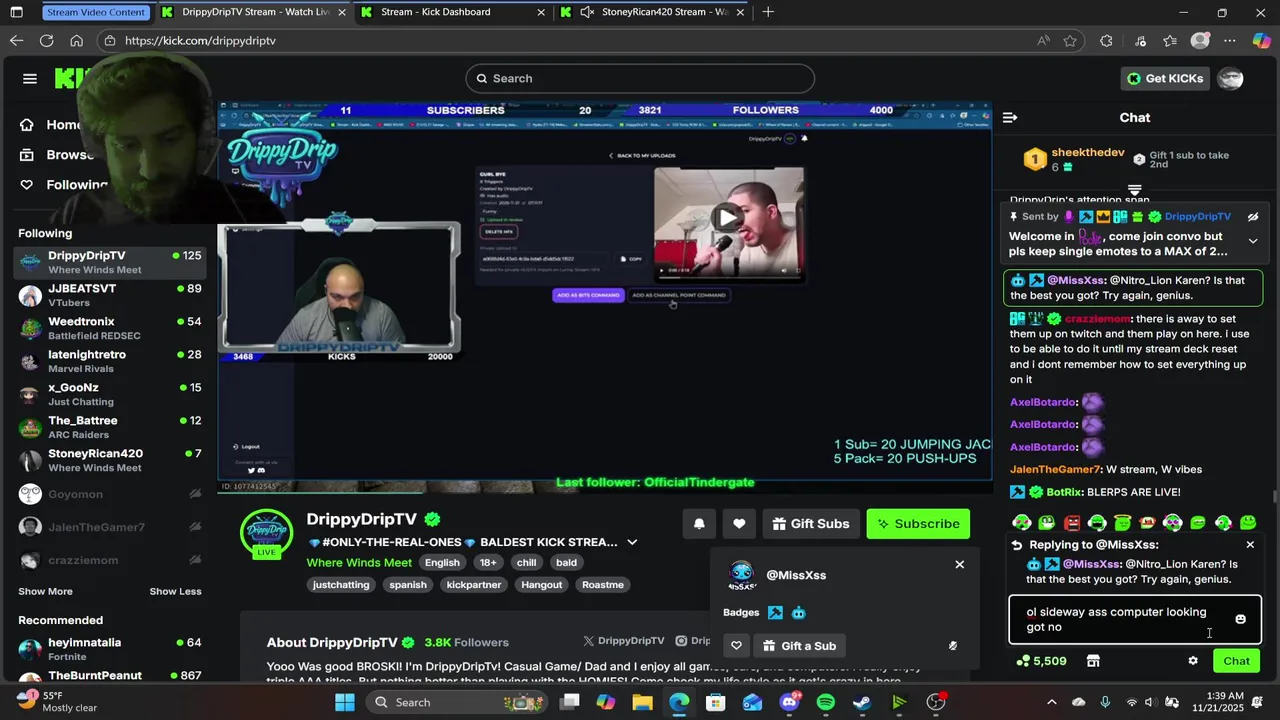This screenshot has height=720, width=1280.
Task: Click Show More in Following list
Action: [x=45, y=592]
